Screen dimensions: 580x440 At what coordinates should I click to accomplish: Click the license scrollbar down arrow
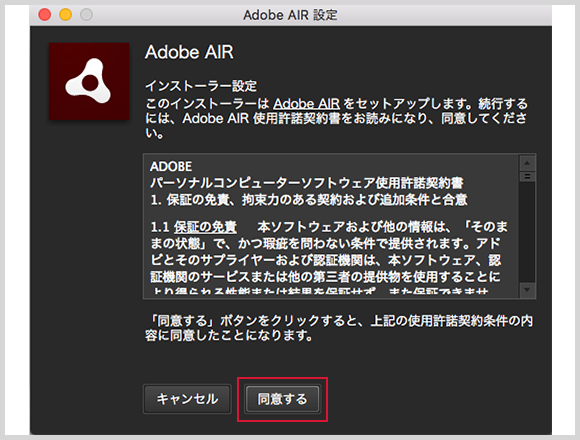527,290
